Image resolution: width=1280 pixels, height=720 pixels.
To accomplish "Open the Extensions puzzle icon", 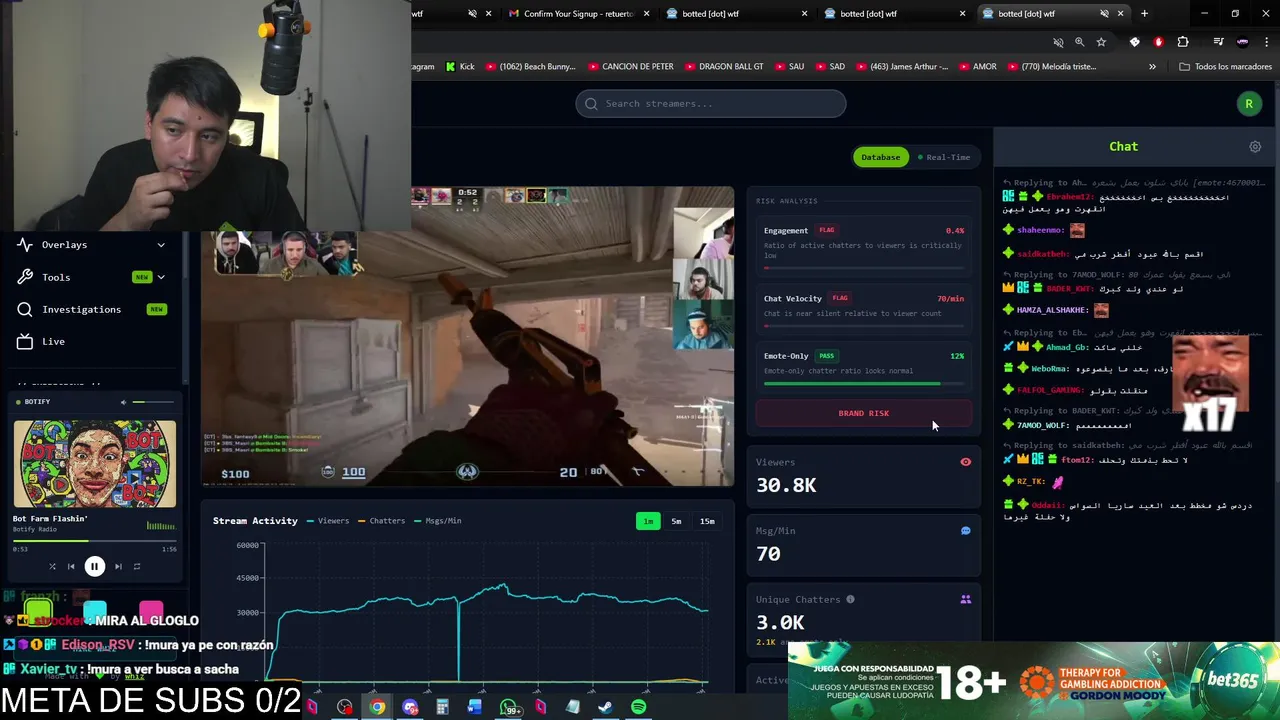I will [x=1183, y=42].
